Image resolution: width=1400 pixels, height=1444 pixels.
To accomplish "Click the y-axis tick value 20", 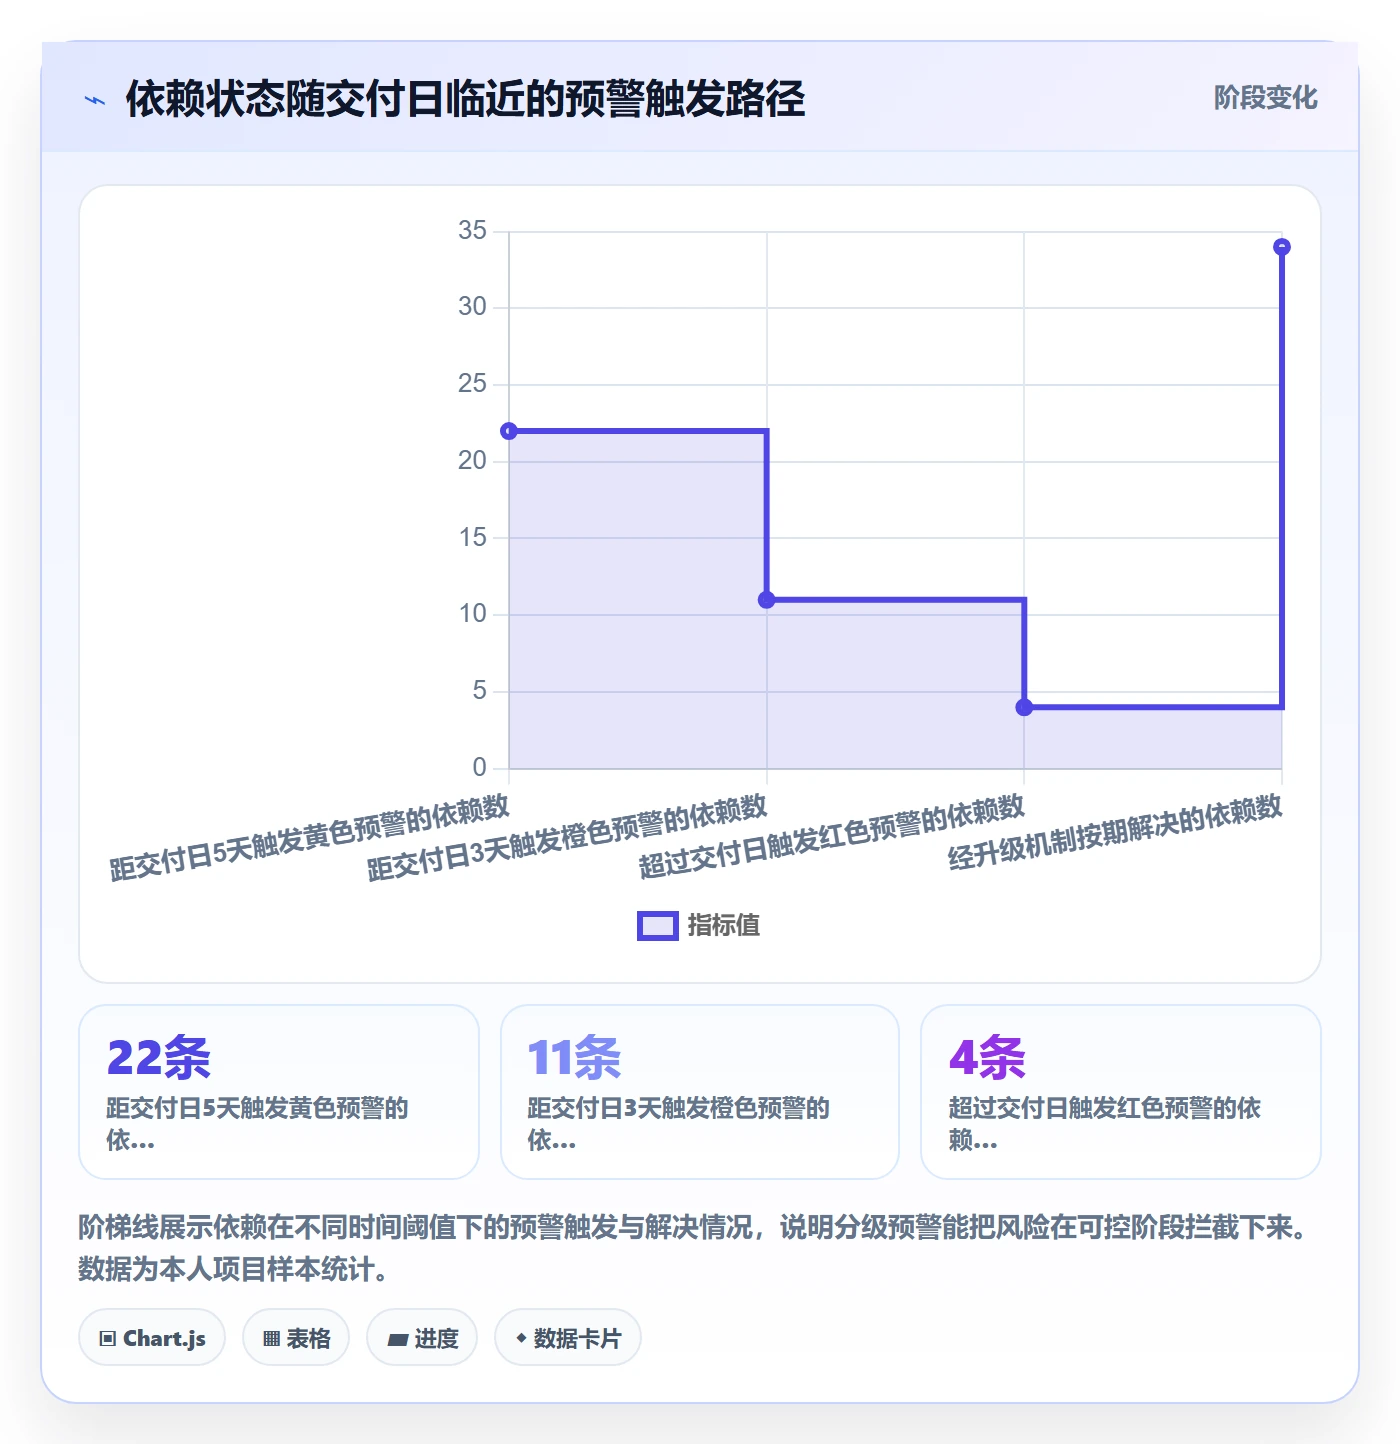I will coord(472,461).
